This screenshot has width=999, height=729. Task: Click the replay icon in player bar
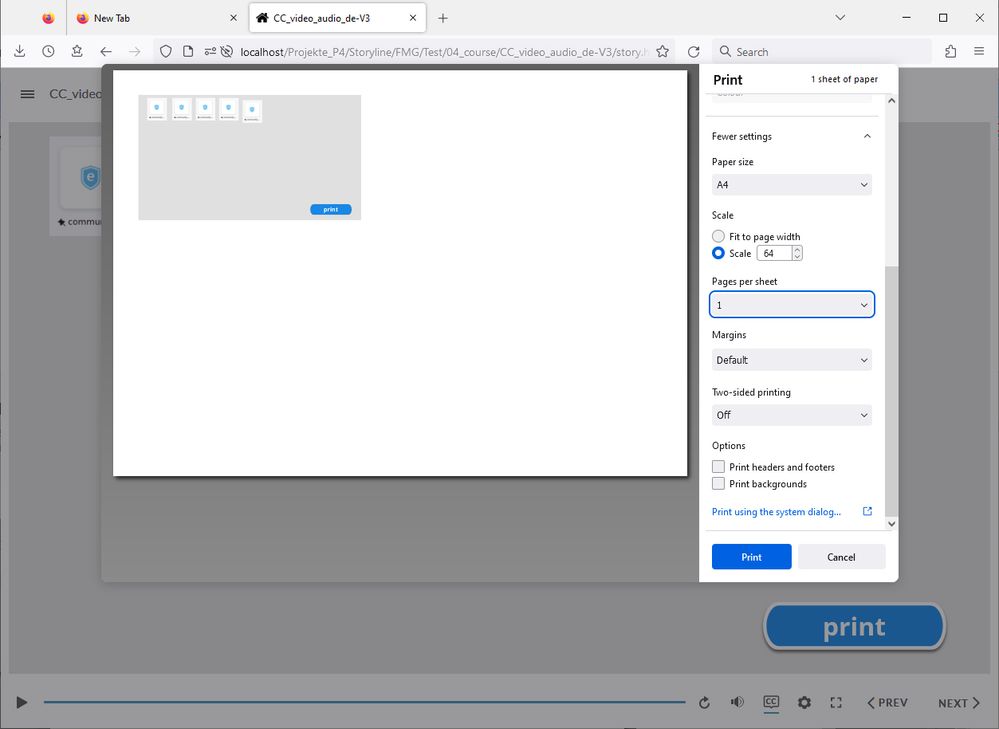[x=704, y=703]
